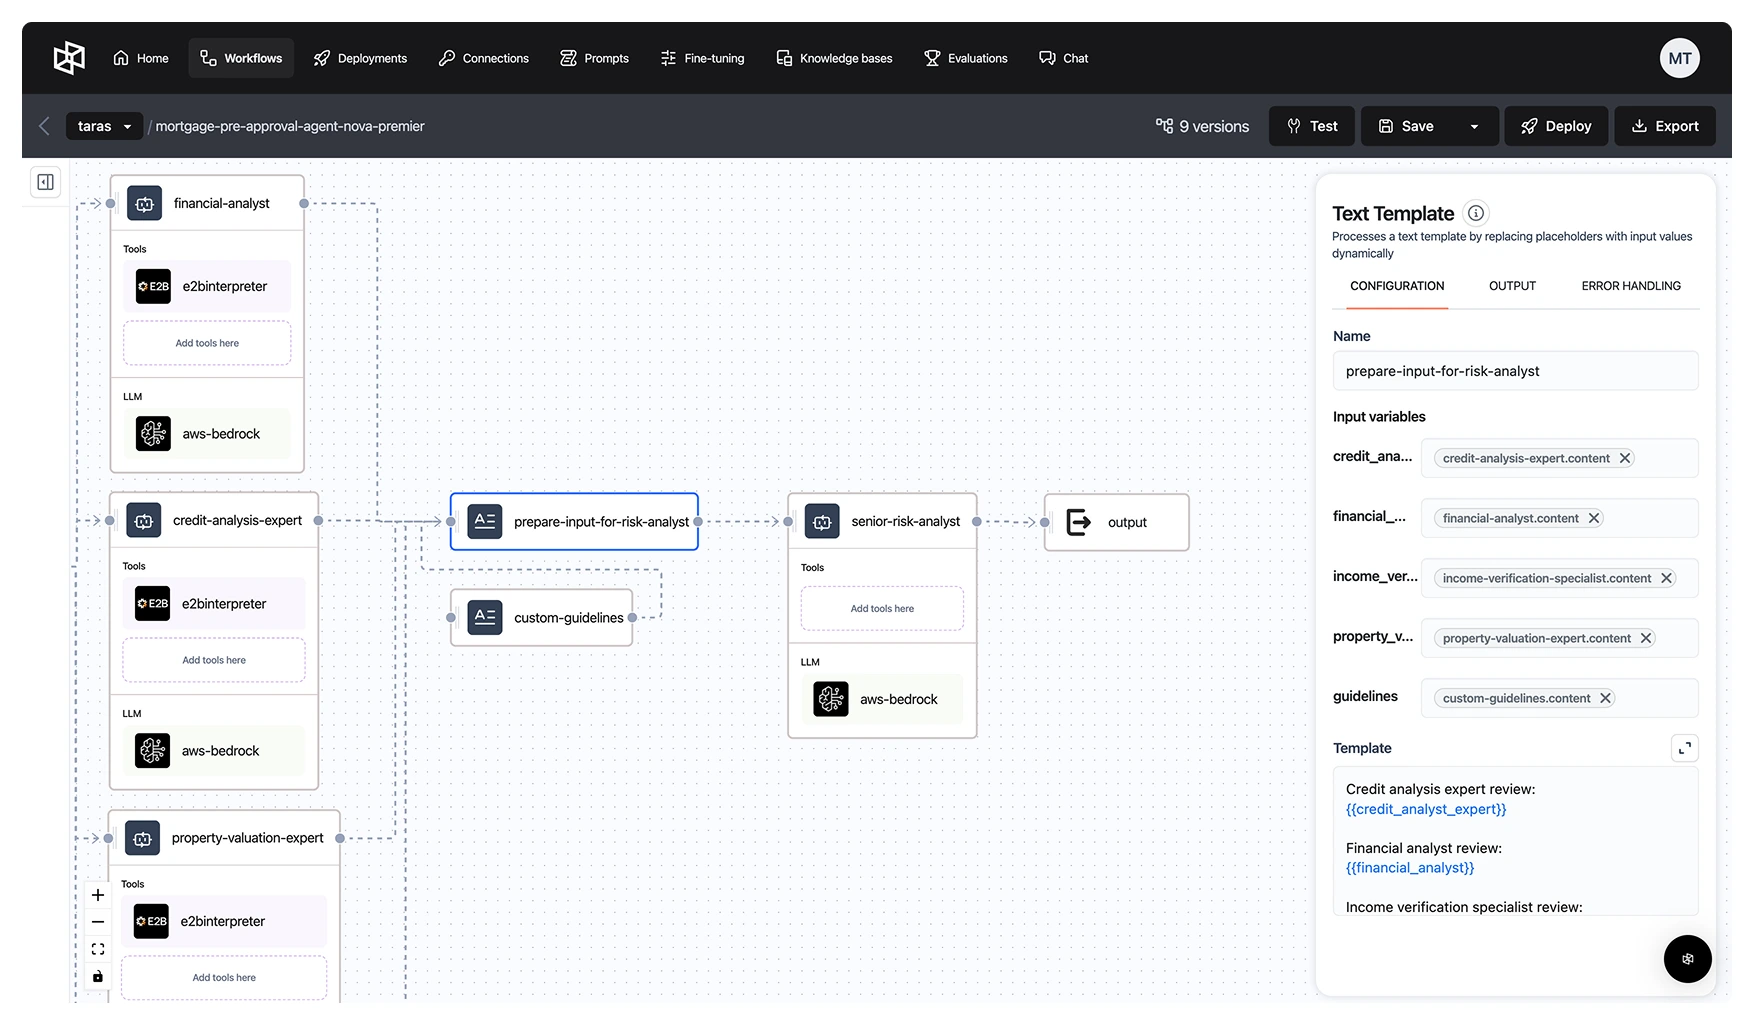
Task: Switch to the CONFIGURATION tab
Action: [1397, 286]
